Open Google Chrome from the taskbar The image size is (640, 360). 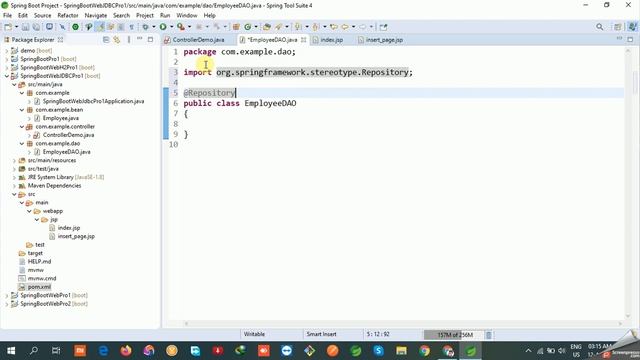424,351
